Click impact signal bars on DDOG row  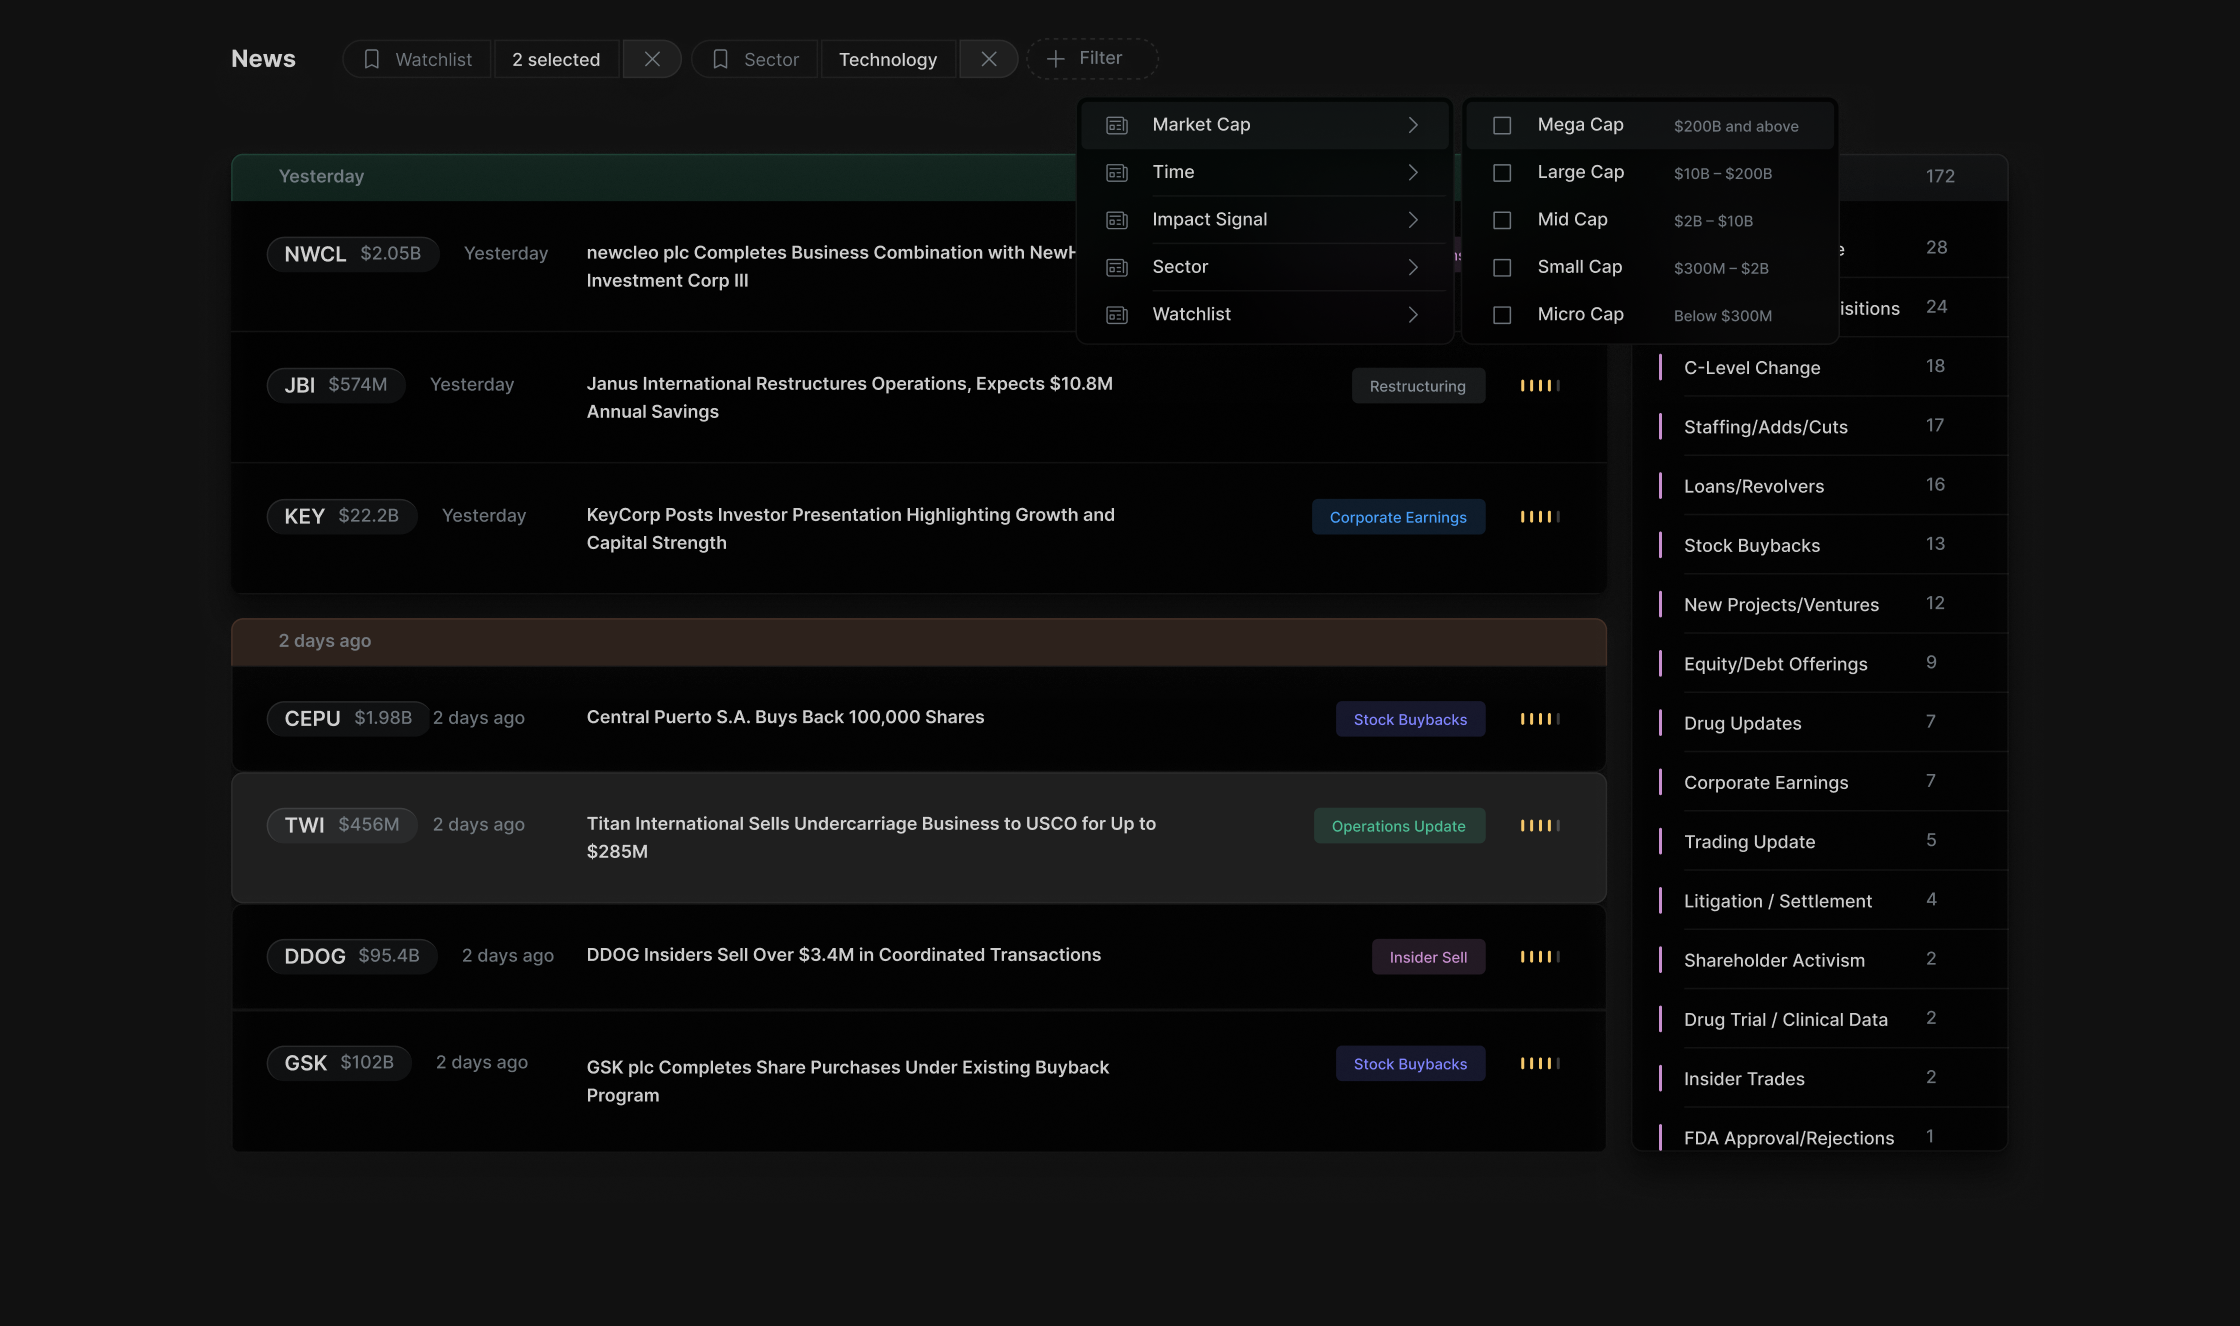pyautogui.click(x=1540, y=957)
